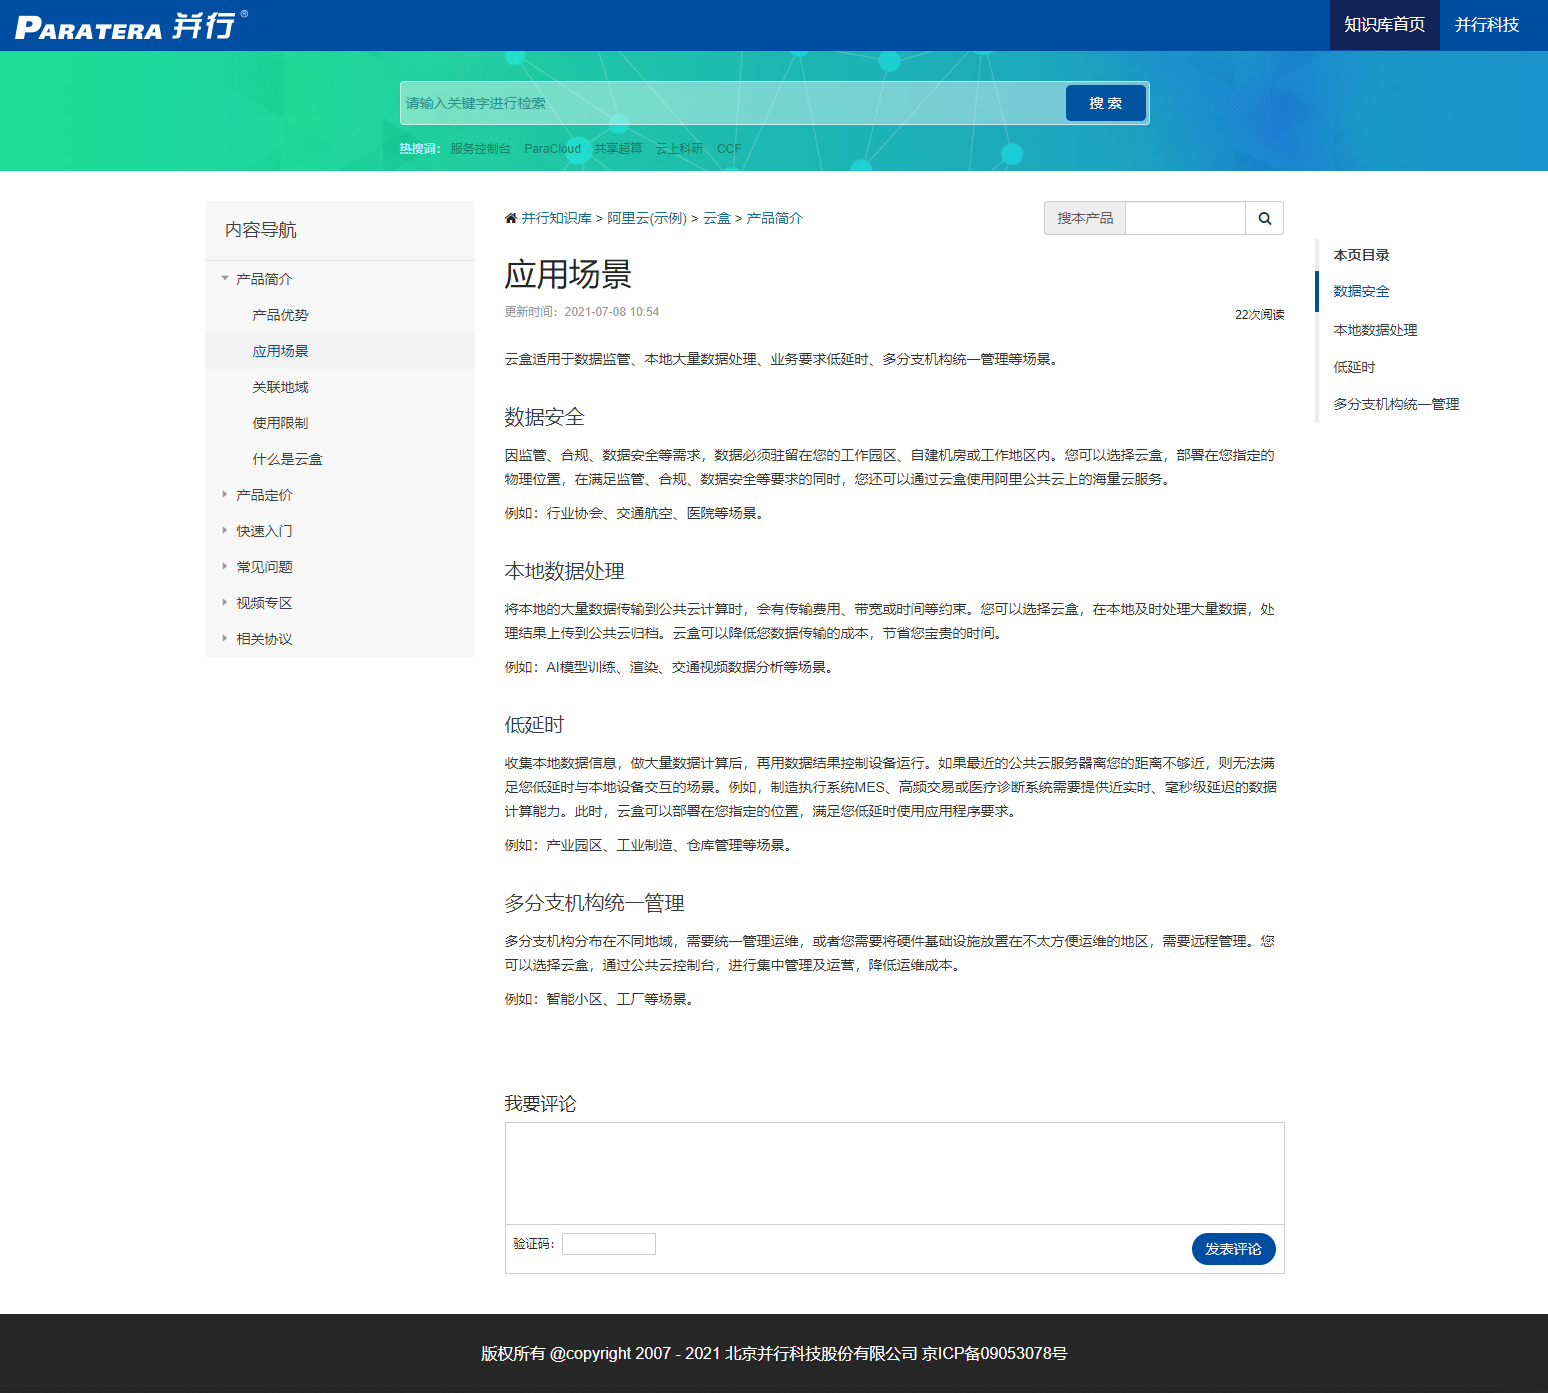Click the 我要评论 heading
Viewport: 1548px width, 1393px height.
(x=540, y=1104)
